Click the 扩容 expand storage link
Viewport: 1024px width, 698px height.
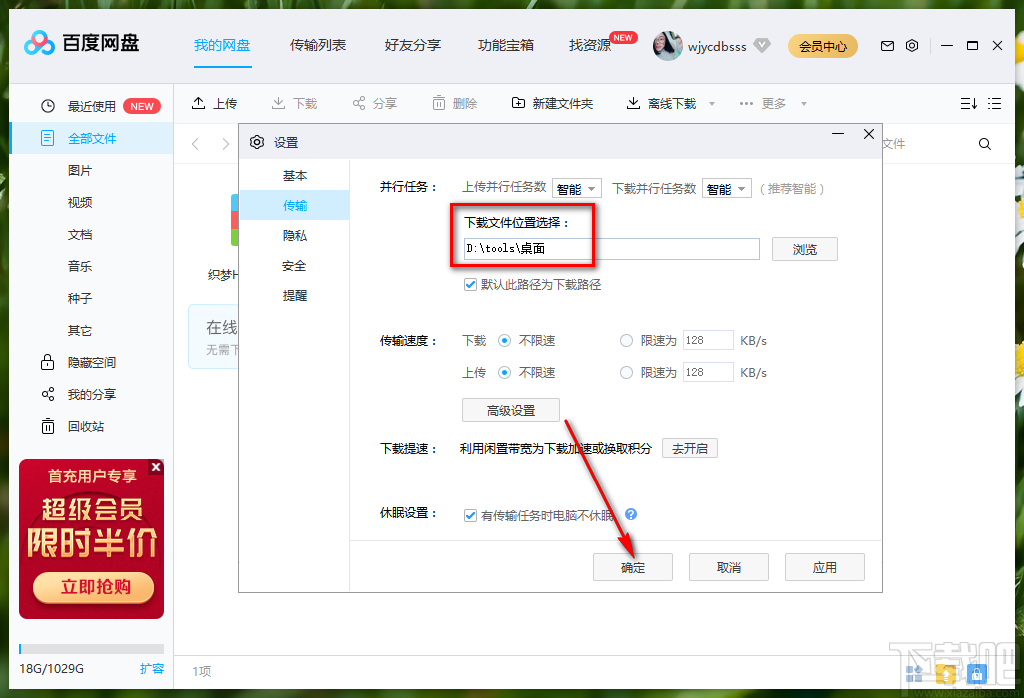[152, 668]
